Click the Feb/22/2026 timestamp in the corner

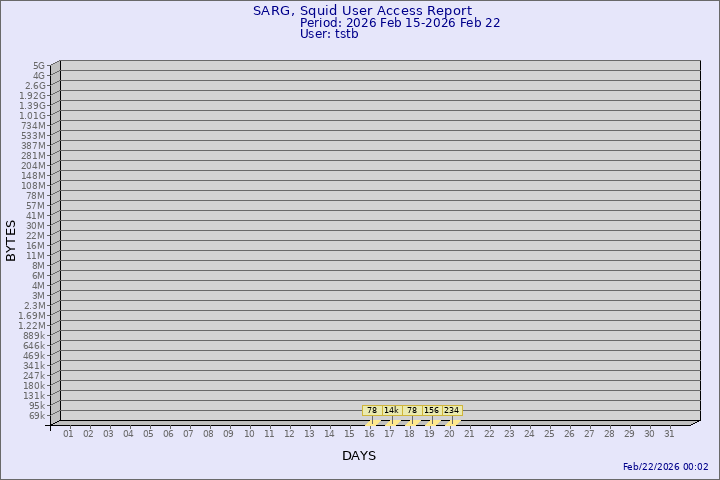tap(665, 467)
